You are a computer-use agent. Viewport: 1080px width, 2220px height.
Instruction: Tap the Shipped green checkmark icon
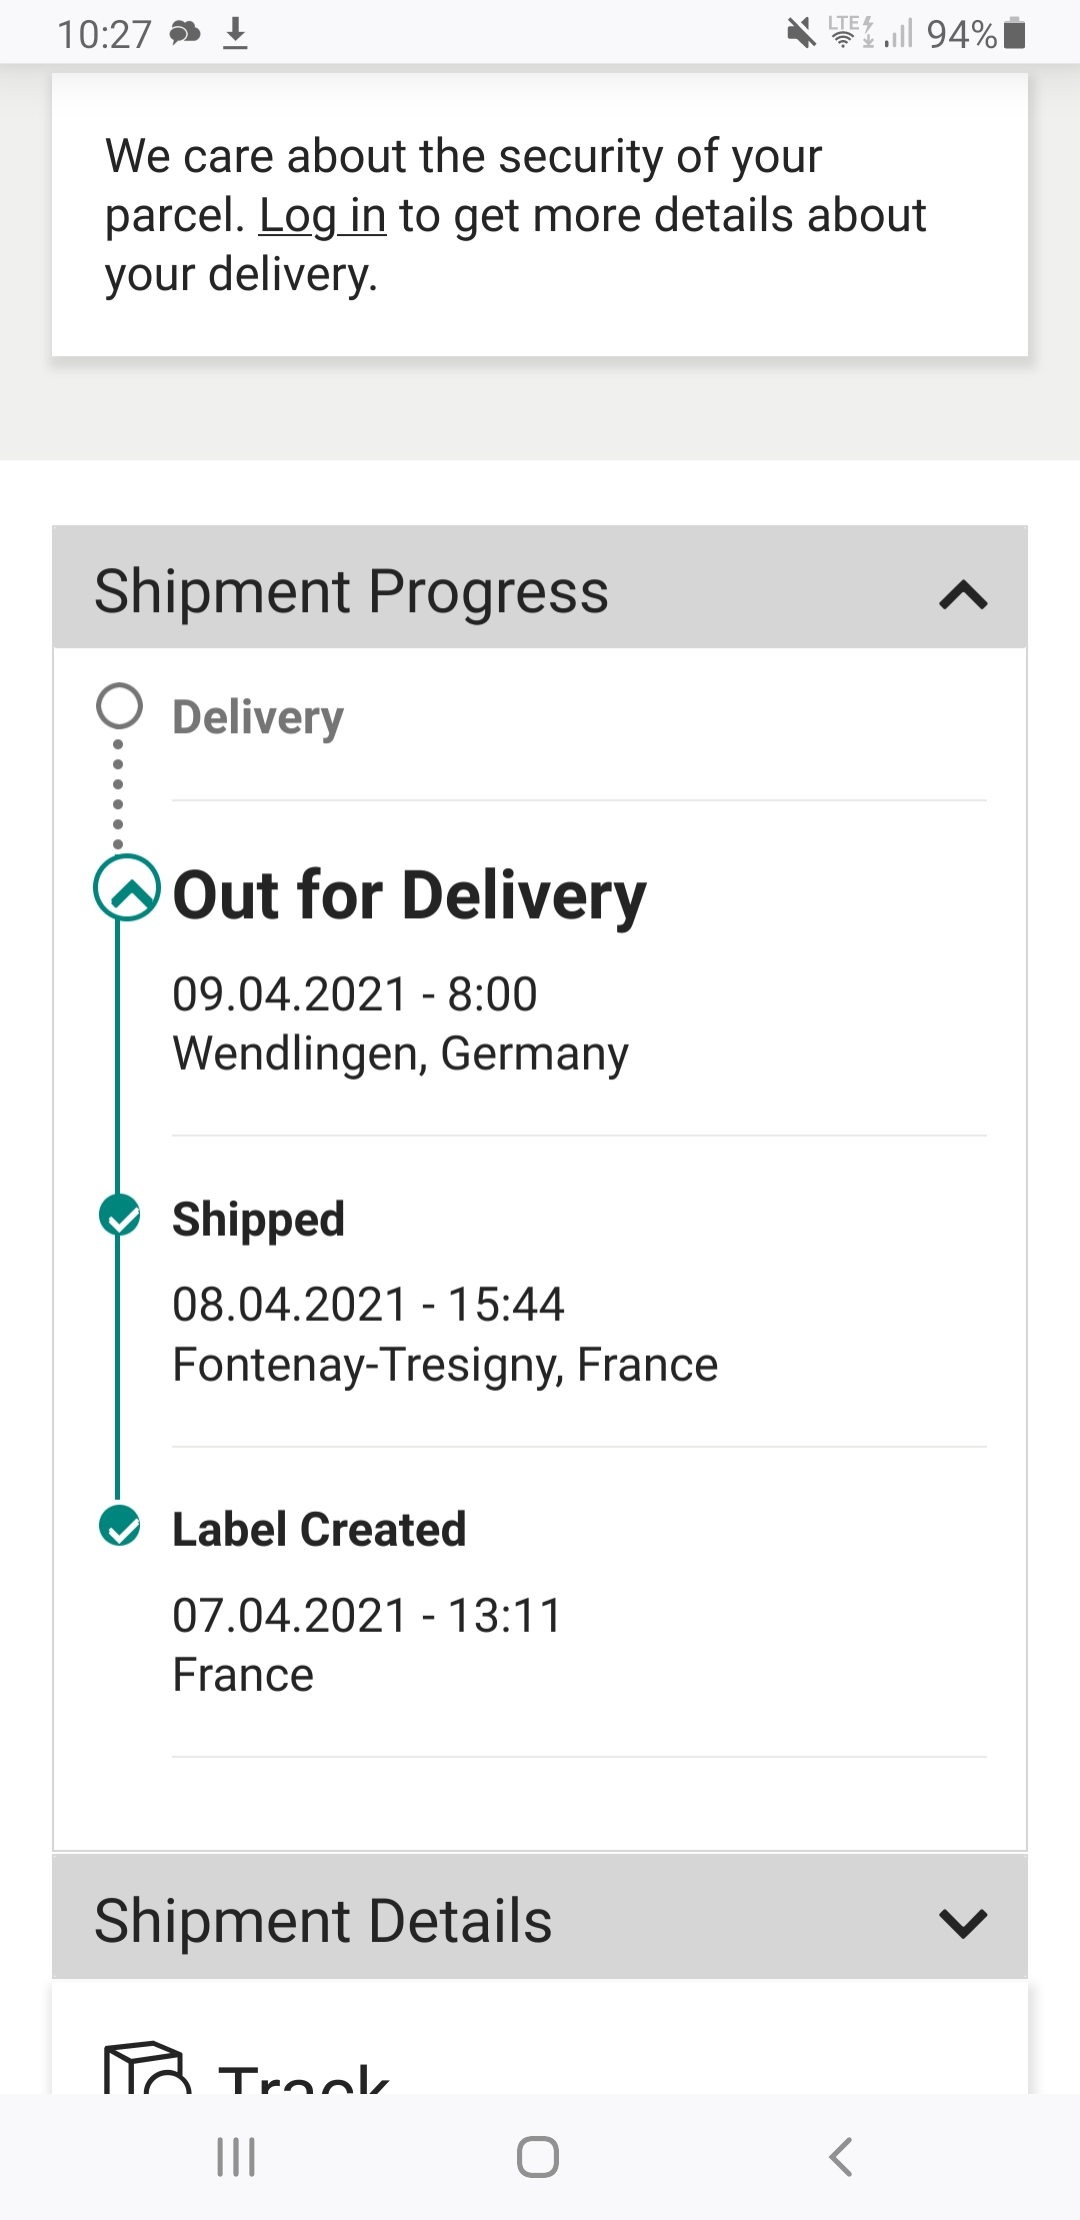point(120,1216)
